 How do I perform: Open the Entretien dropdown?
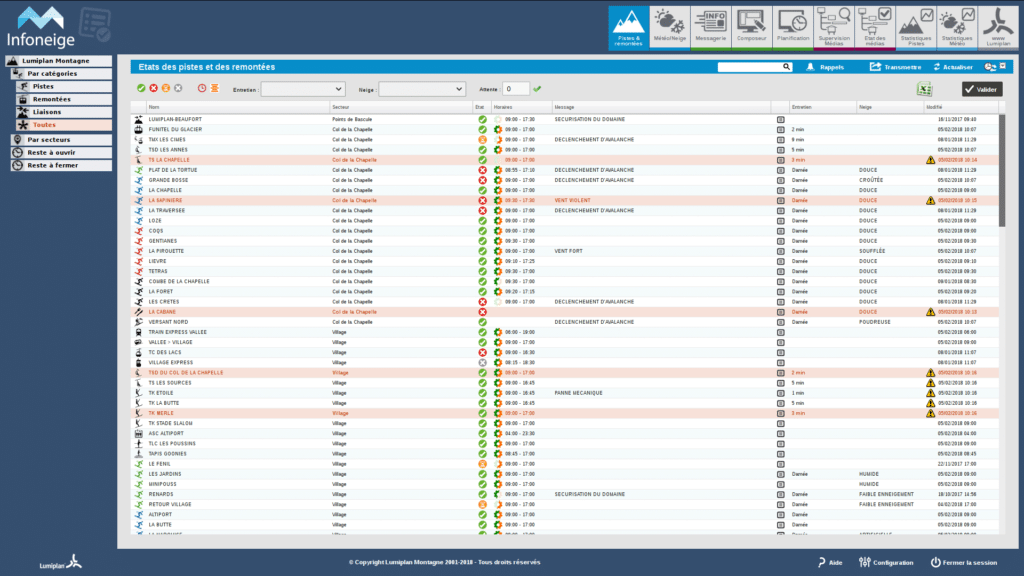[x=302, y=89]
